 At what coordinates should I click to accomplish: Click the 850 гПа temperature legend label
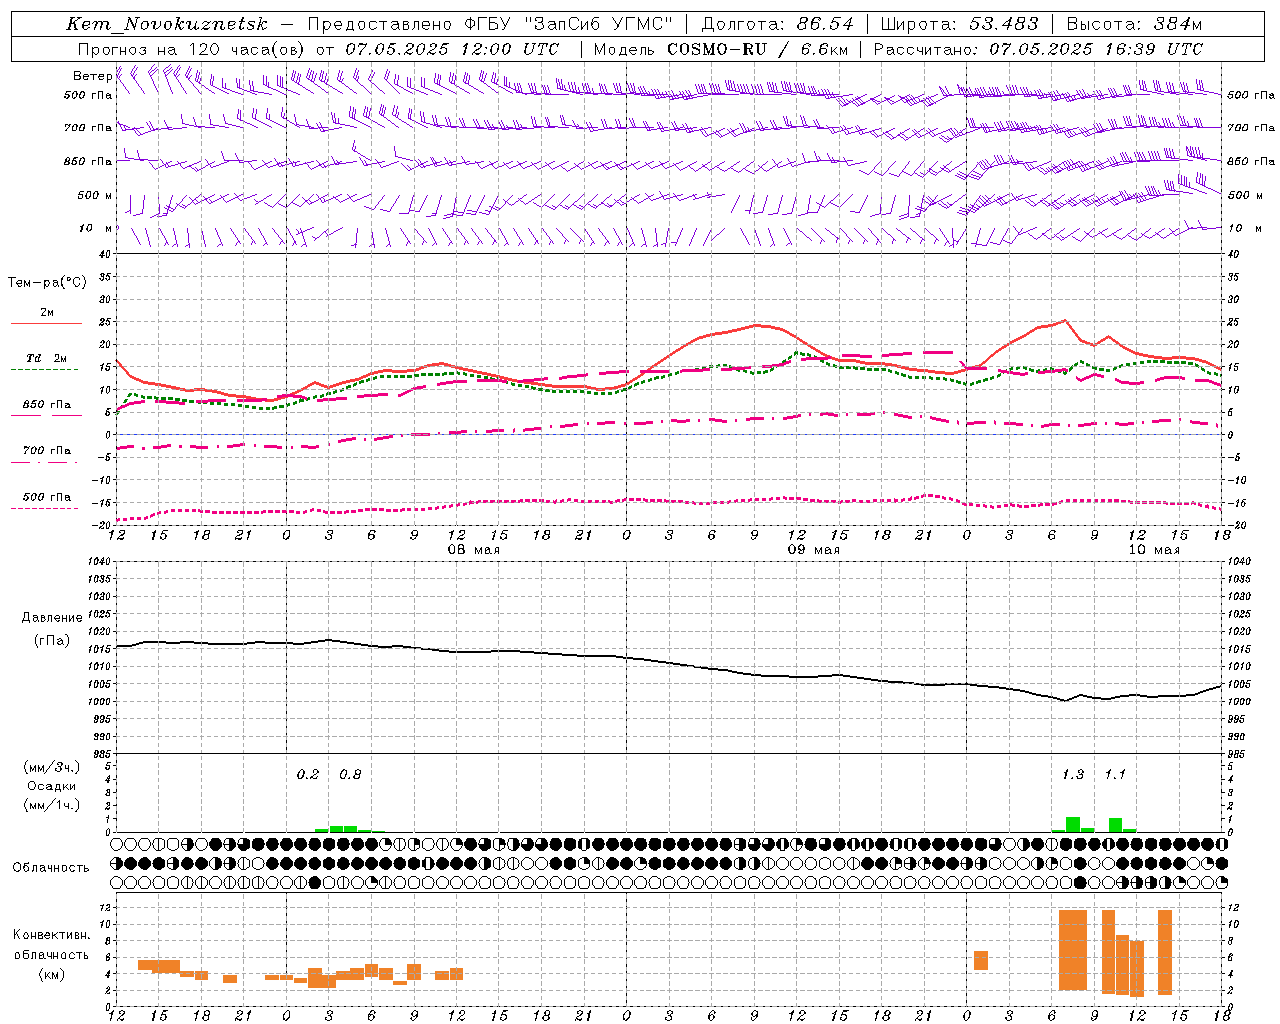pyautogui.click(x=47, y=405)
